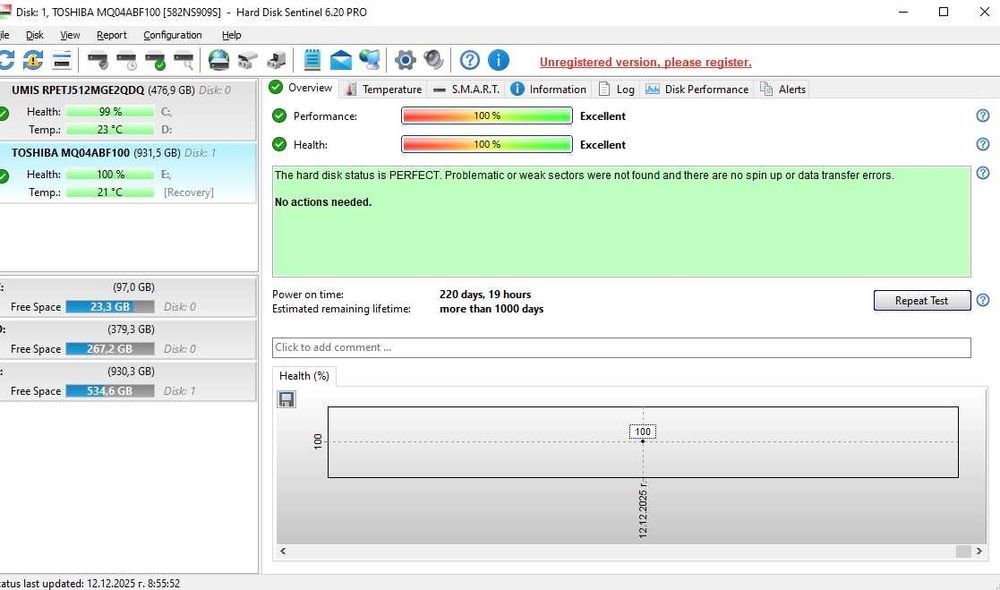Click the globe and monitor network icon
Screen dimensions: 1000x590
[x=369, y=60]
